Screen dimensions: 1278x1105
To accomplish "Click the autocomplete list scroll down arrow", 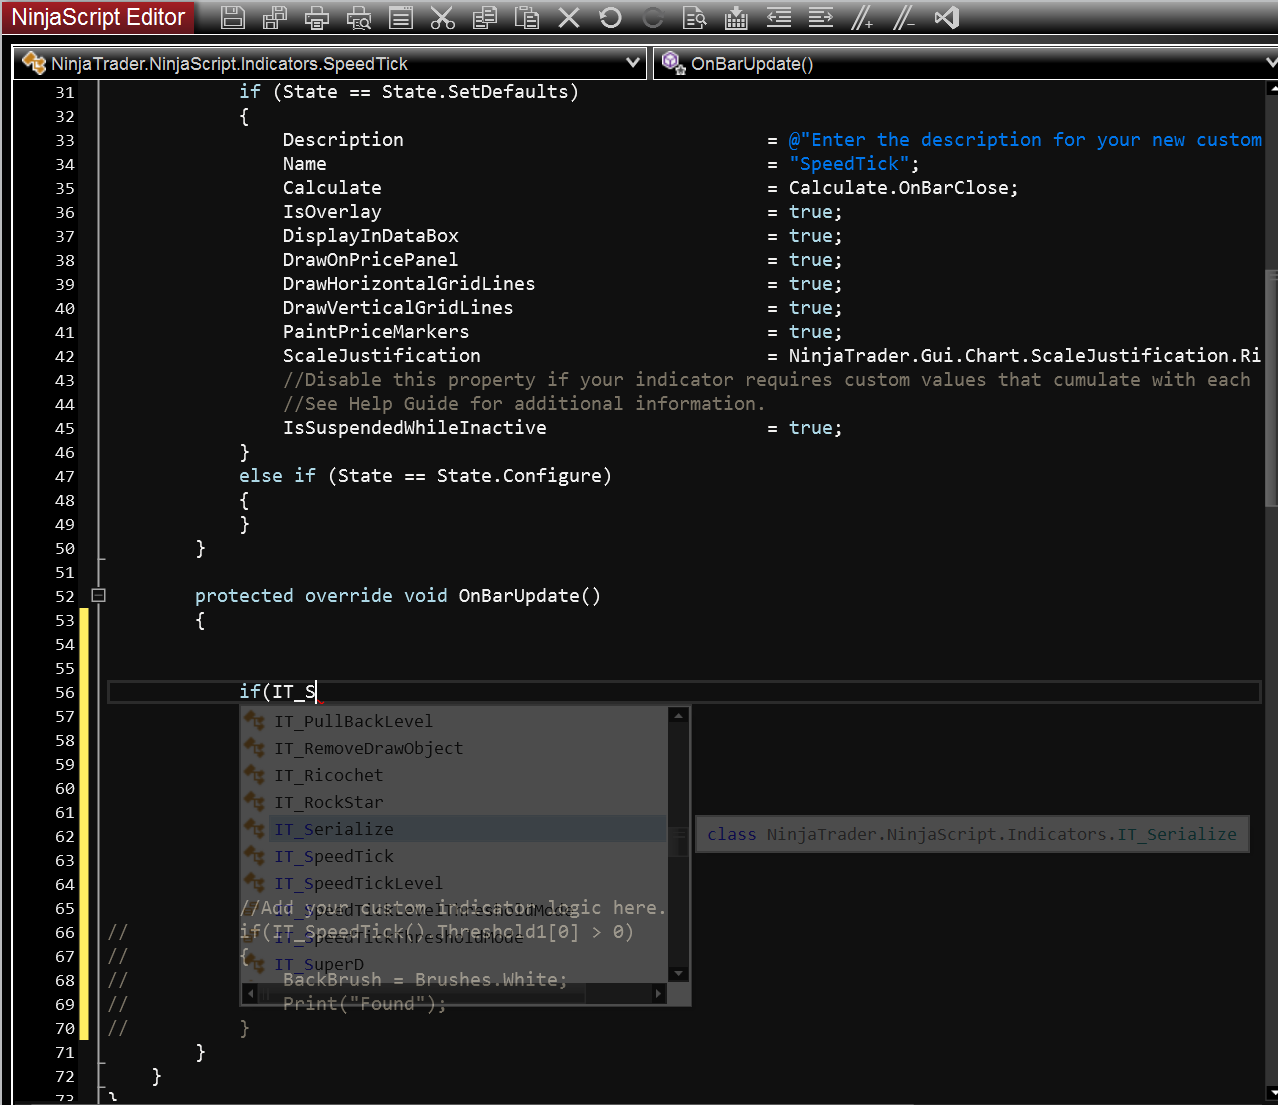I will 679,973.
